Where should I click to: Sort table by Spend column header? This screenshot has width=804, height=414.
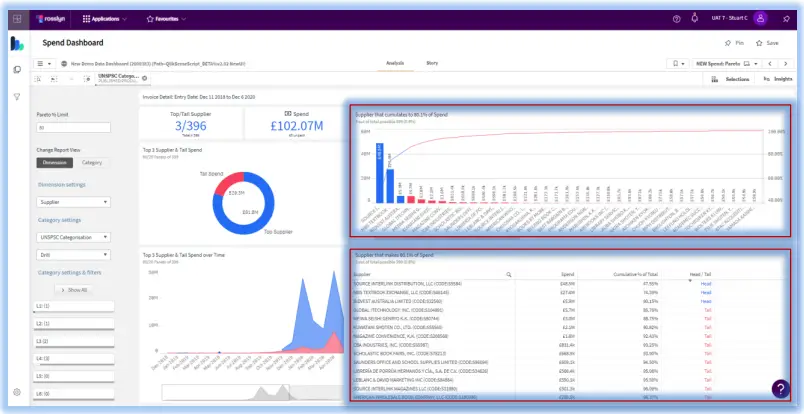(568, 274)
